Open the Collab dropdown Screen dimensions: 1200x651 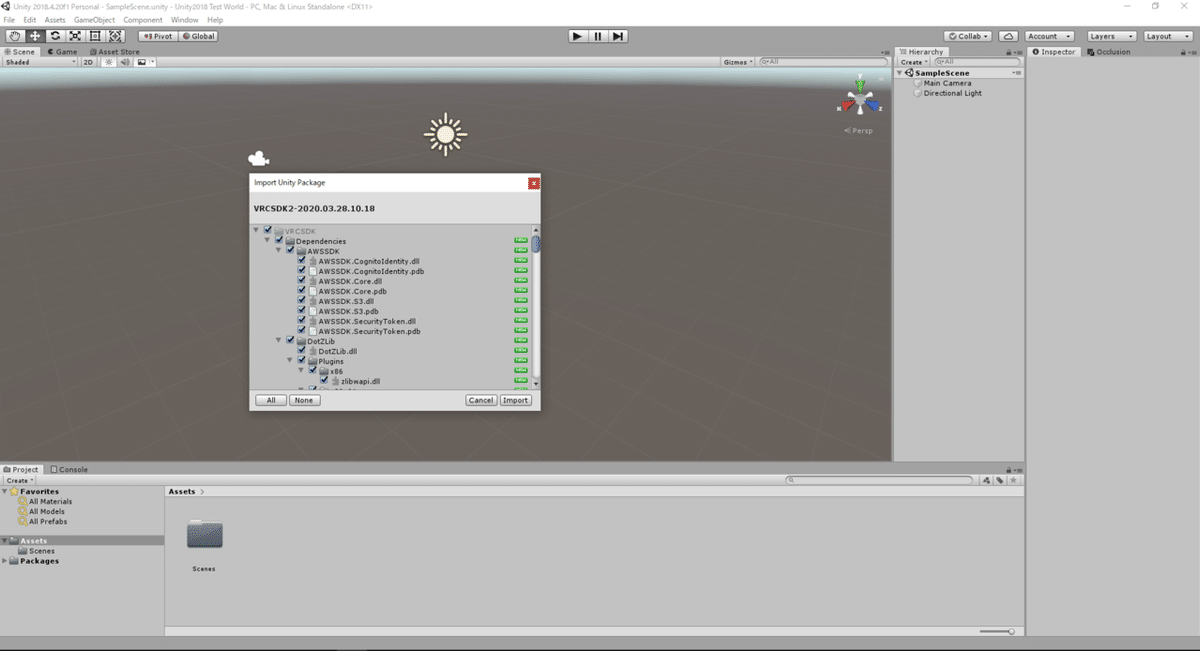click(968, 36)
